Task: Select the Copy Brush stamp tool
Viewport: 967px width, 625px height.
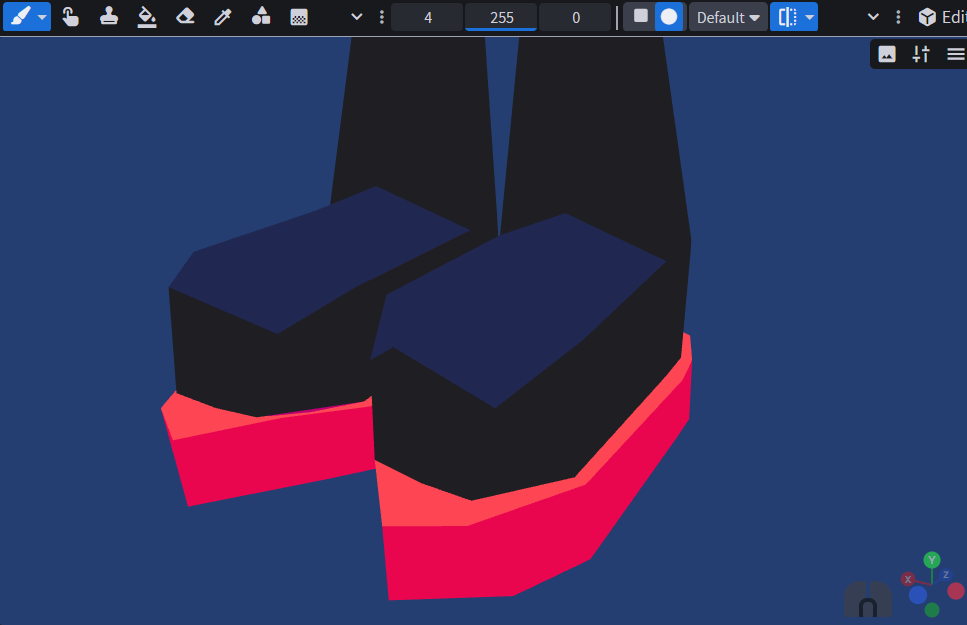Action: click(109, 17)
